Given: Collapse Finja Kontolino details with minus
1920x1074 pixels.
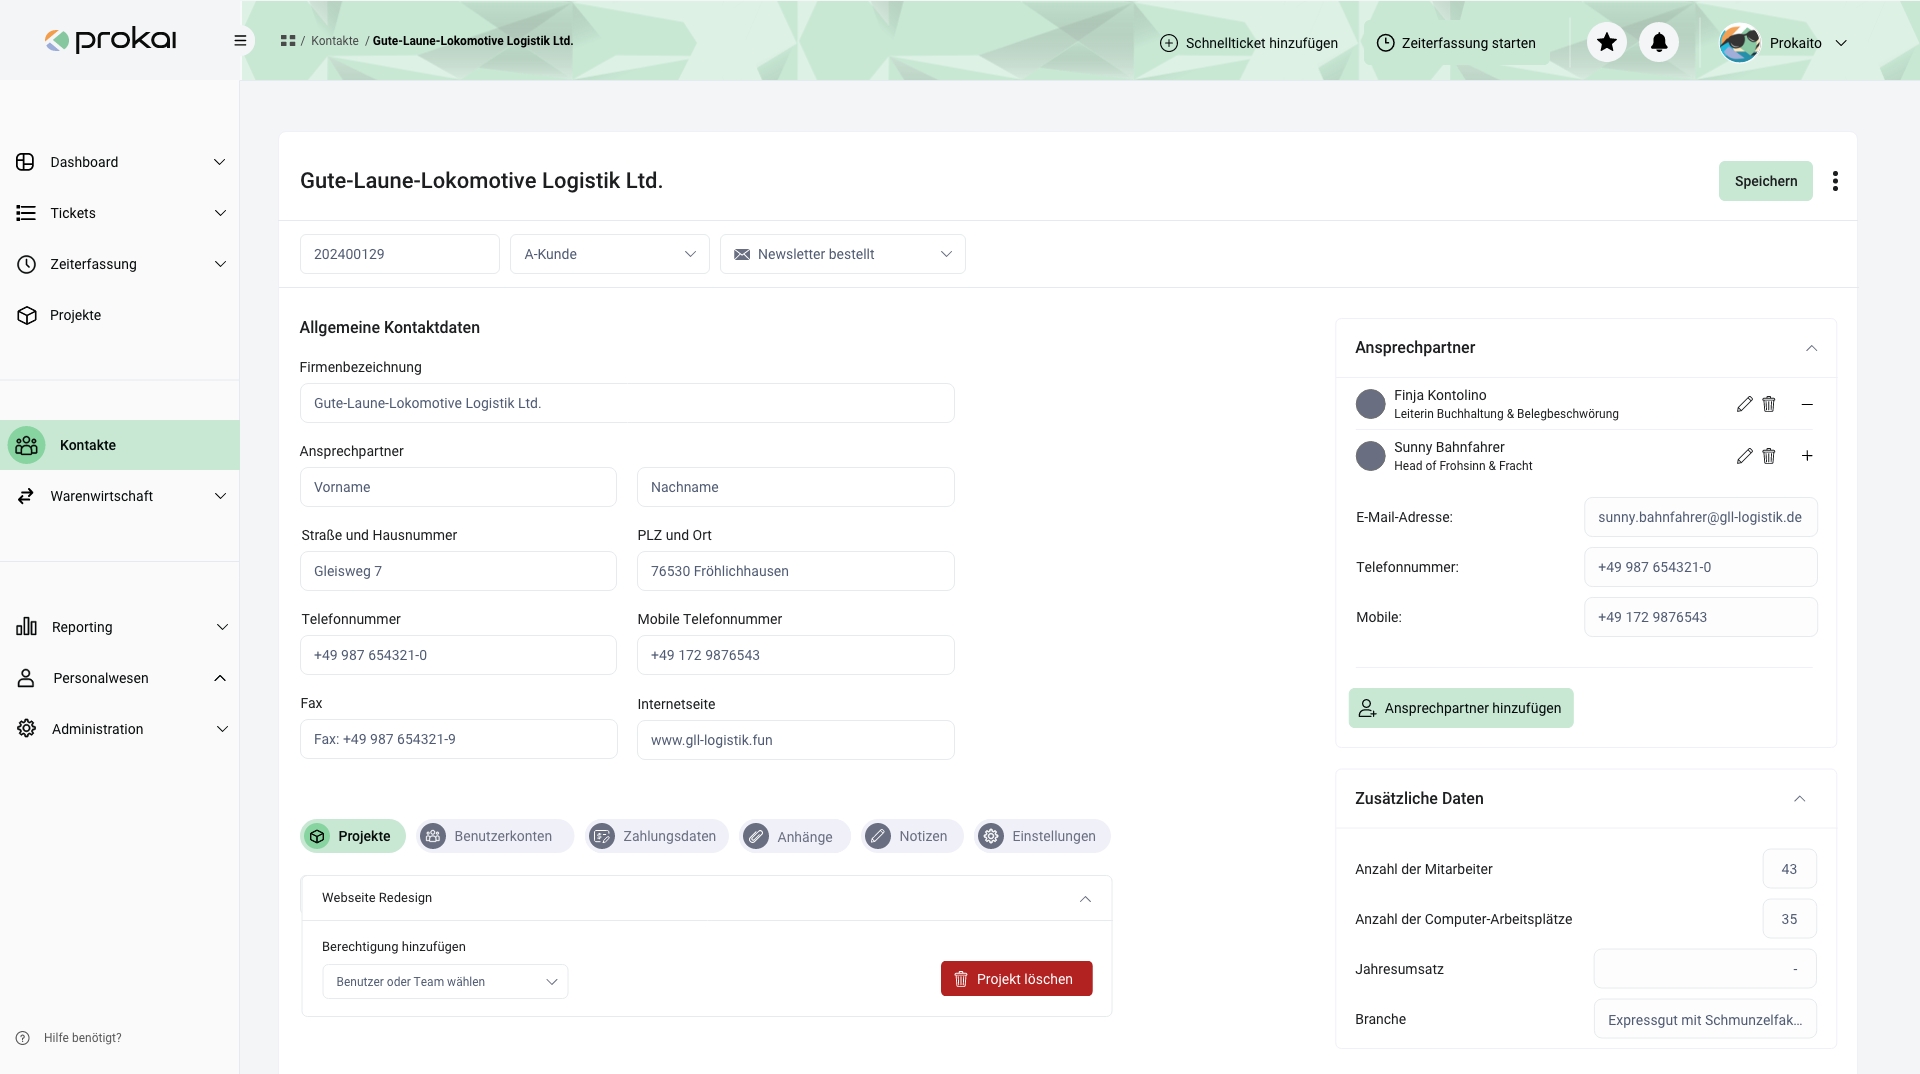Looking at the screenshot, I should [1807, 404].
